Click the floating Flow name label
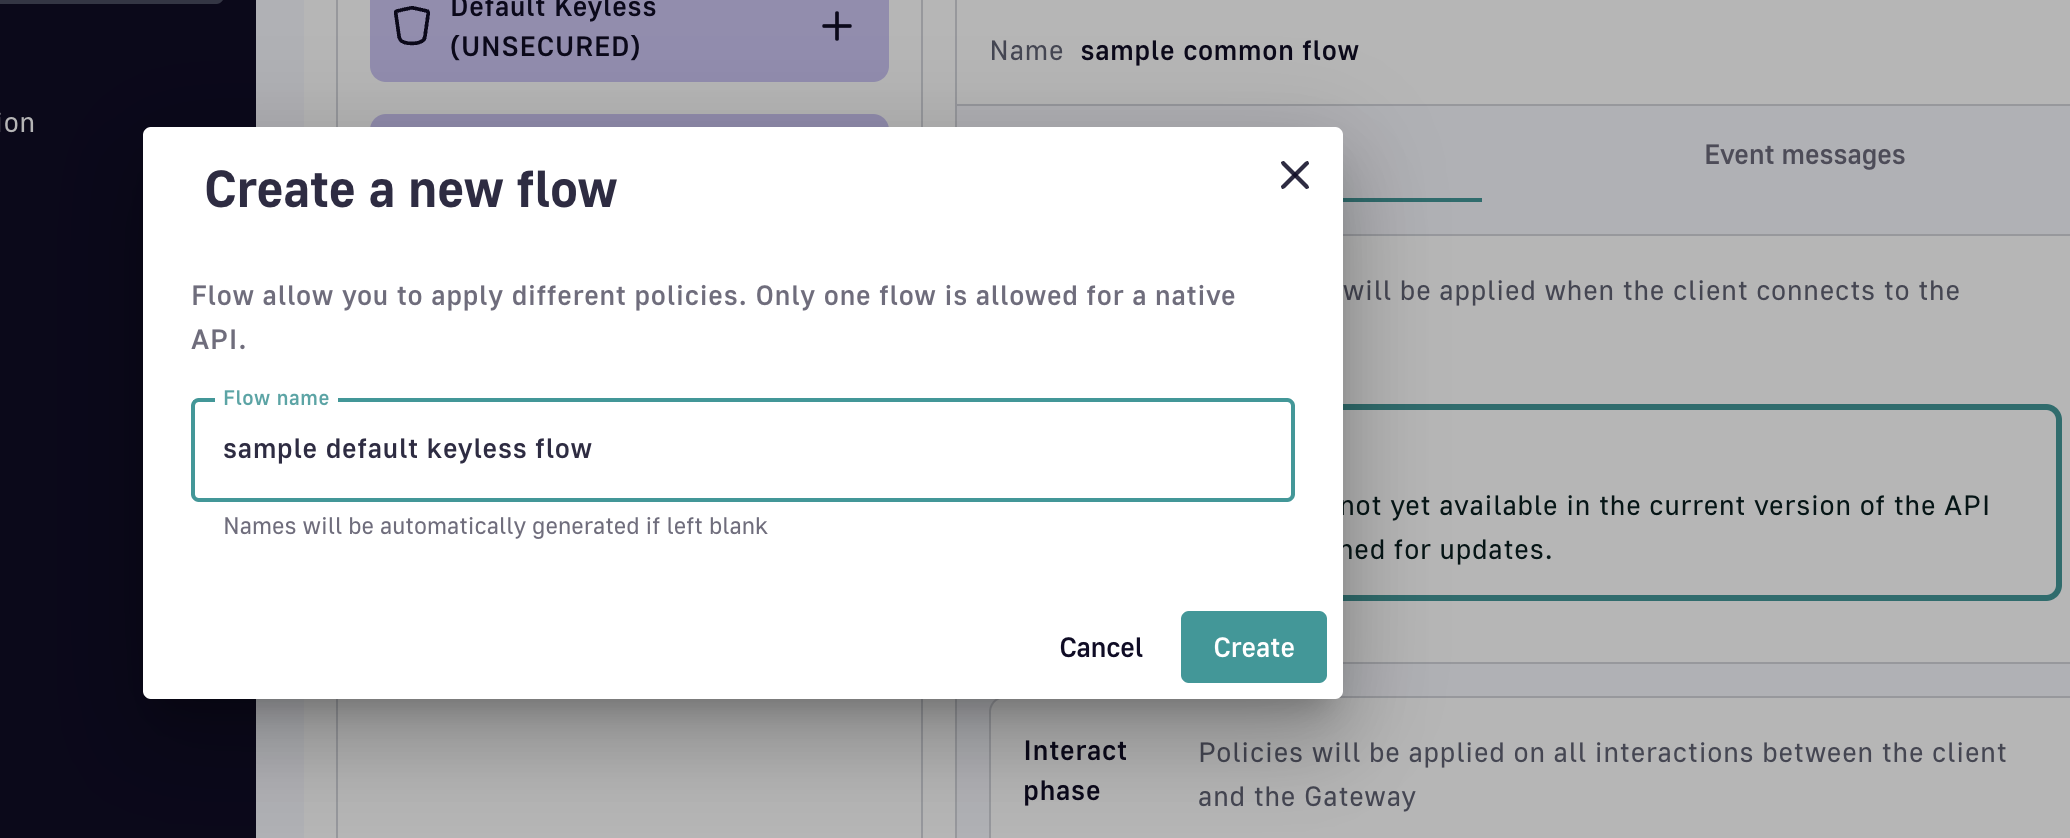Viewport: 2070px width, 838px height. pyautogui.click(x=276, y=398)
